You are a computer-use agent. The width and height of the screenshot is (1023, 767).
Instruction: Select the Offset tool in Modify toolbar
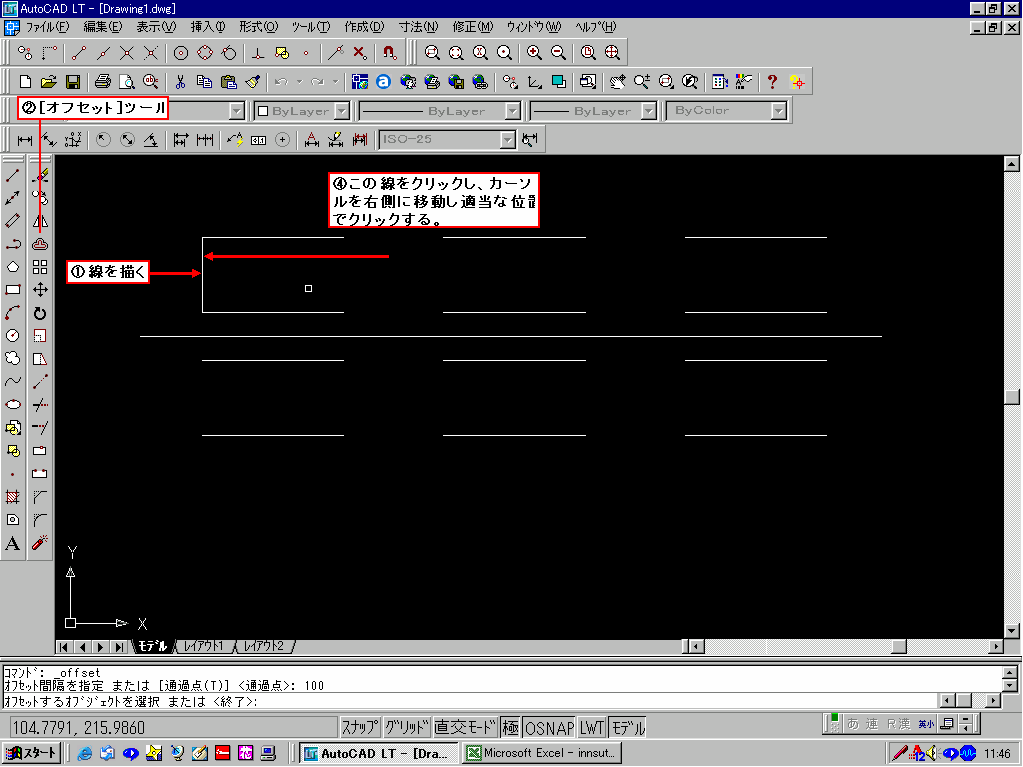click(40, 244)
